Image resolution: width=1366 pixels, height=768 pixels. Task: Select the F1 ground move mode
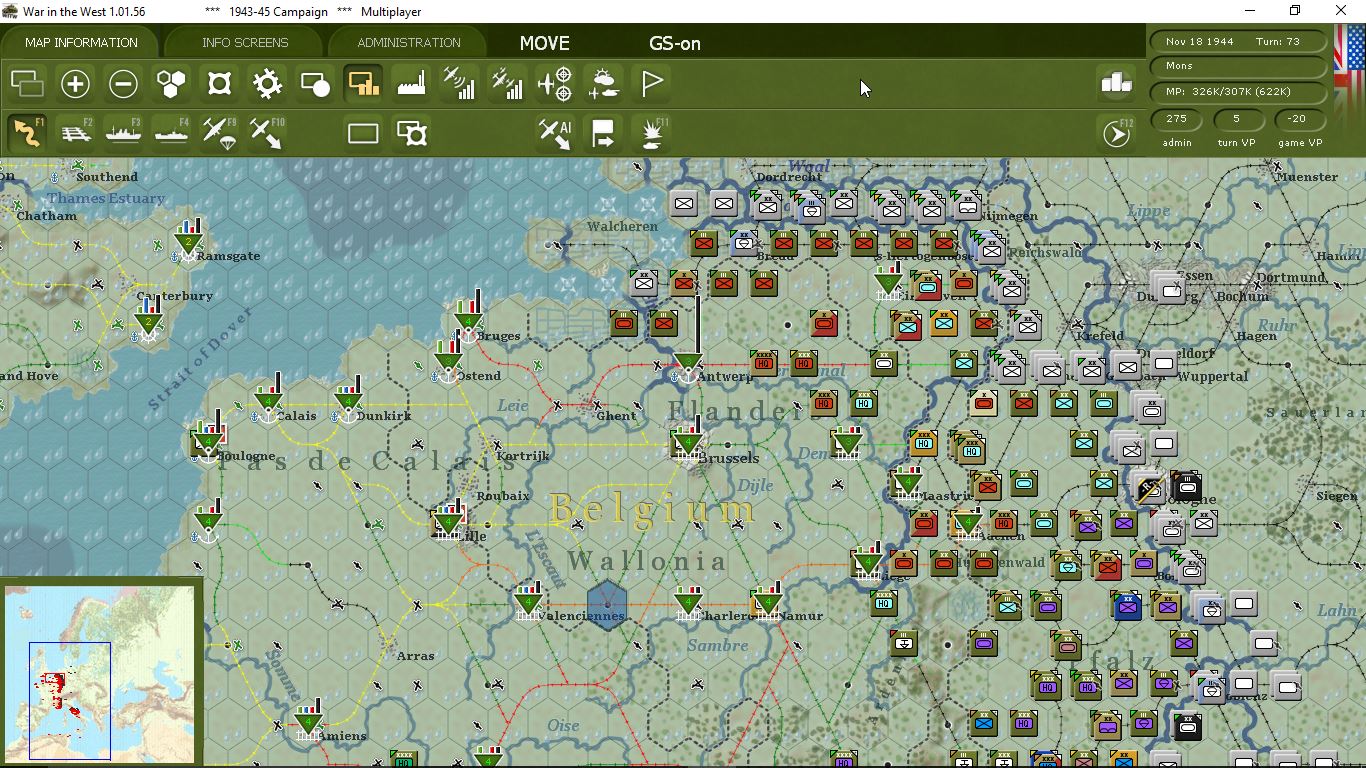click(27, 132)
